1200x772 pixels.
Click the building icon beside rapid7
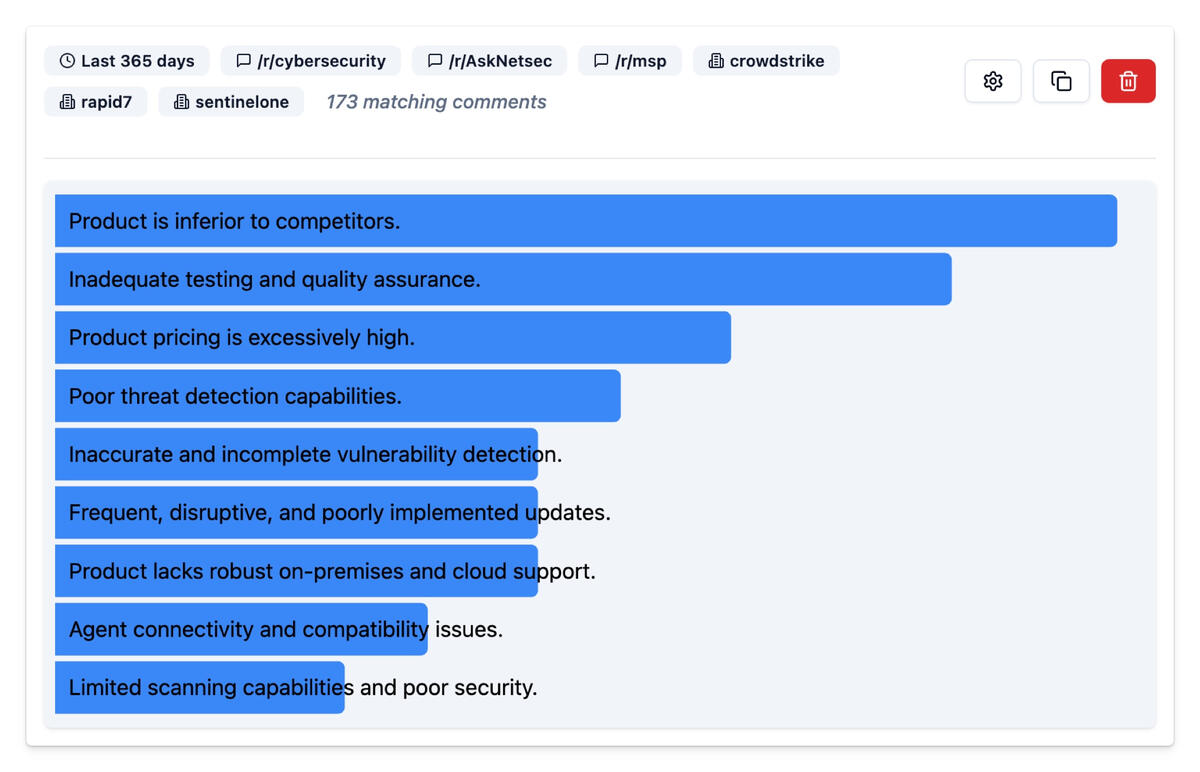[67, 102]
